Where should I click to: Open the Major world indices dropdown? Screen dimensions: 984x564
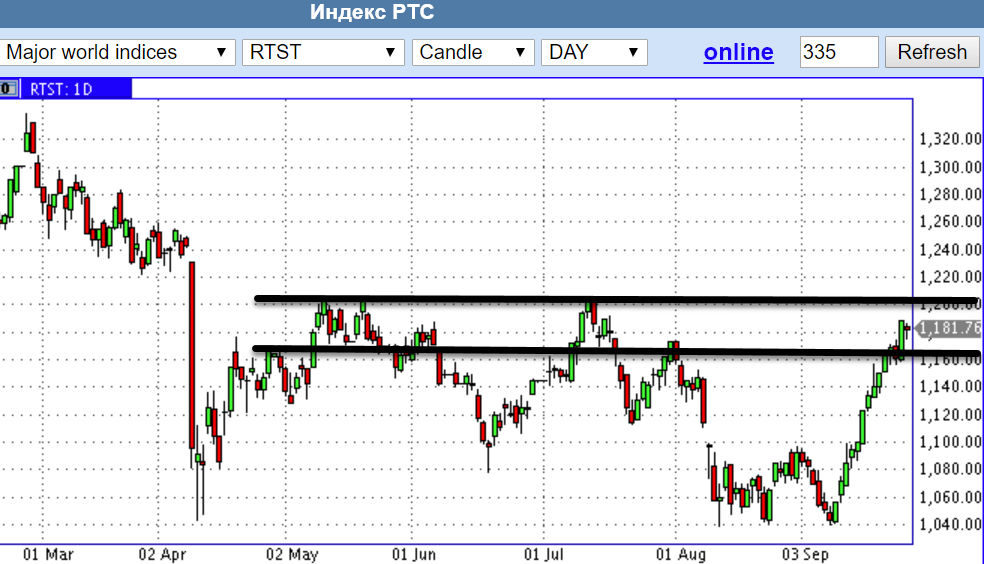(x=116, y=53)
